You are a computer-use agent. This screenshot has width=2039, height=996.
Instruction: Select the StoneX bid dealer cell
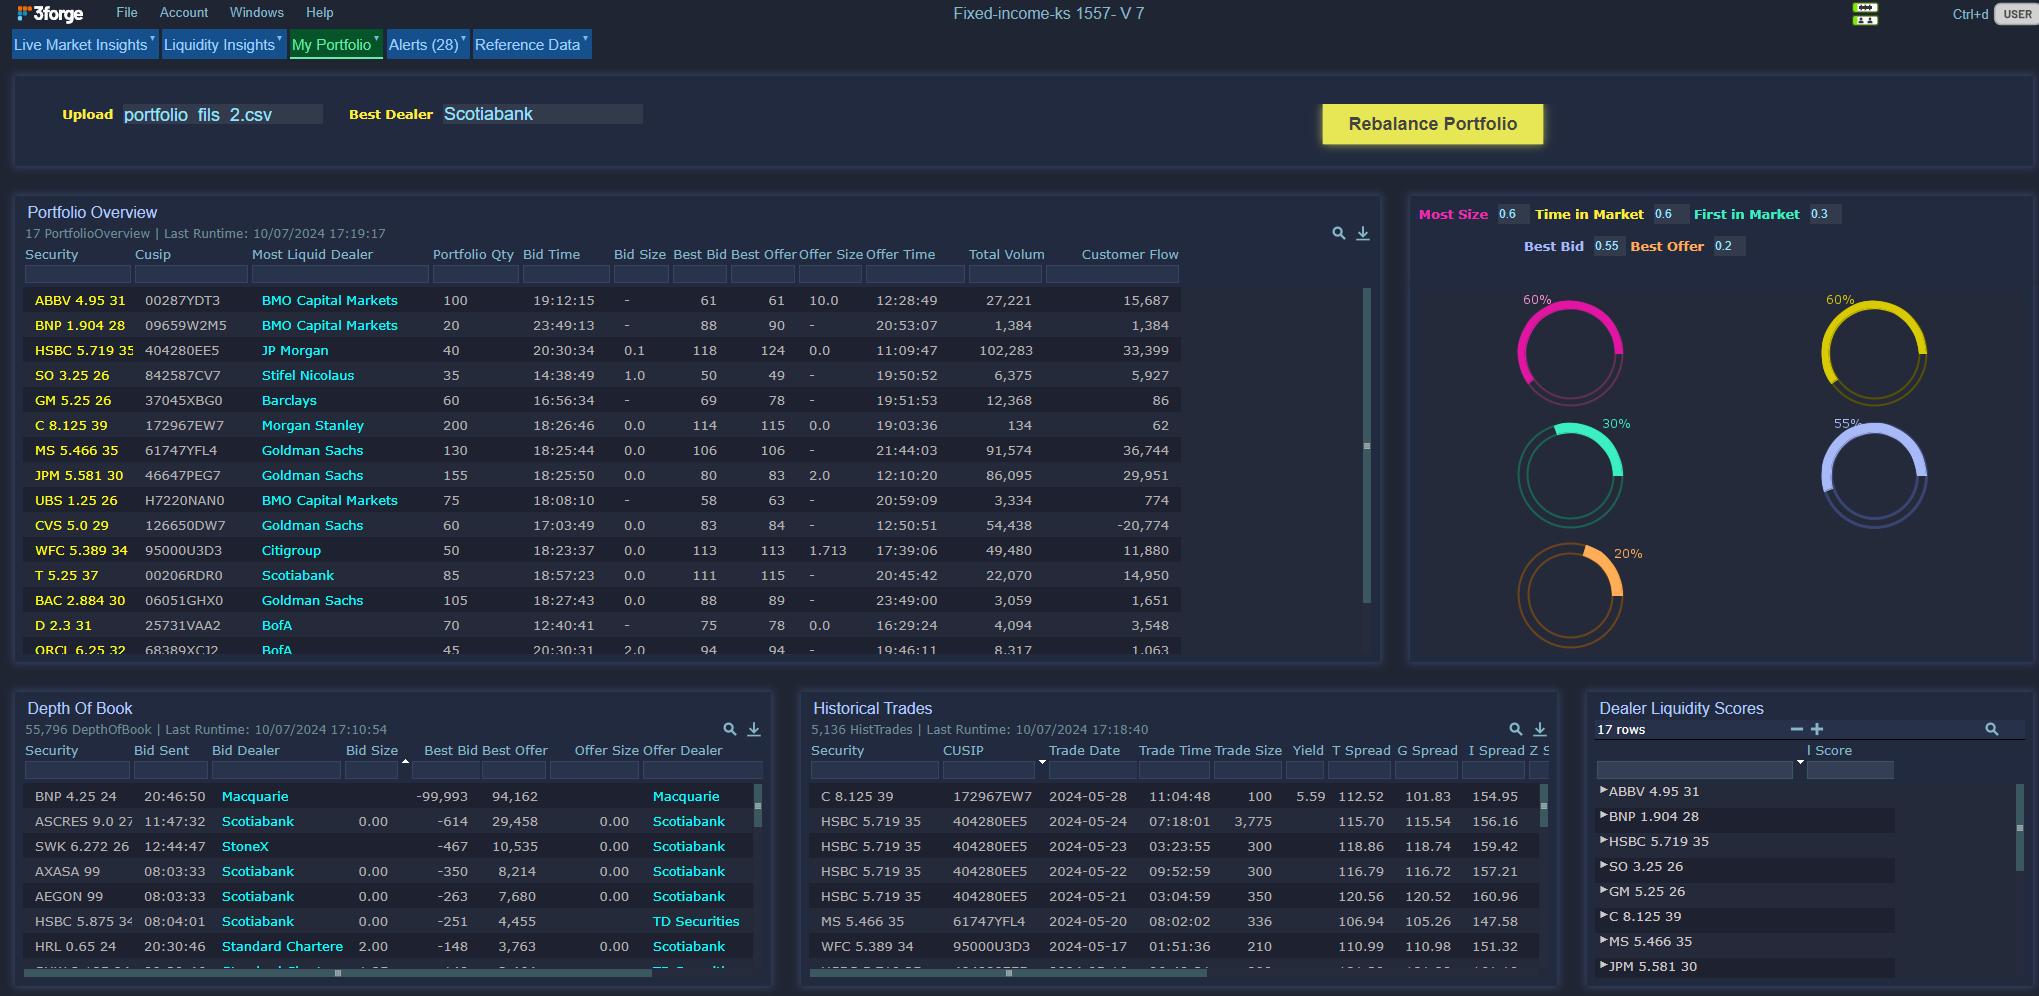click(x=245, y=846)
